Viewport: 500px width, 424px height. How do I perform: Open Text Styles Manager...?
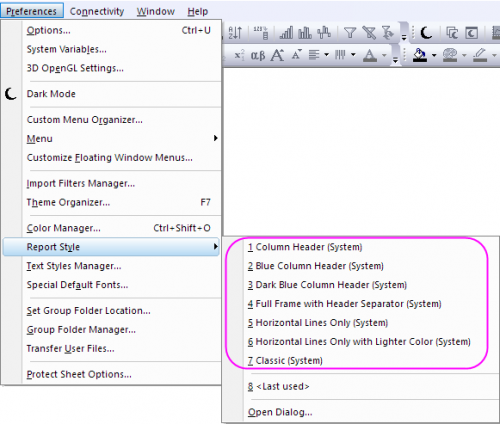pos(112,266)
